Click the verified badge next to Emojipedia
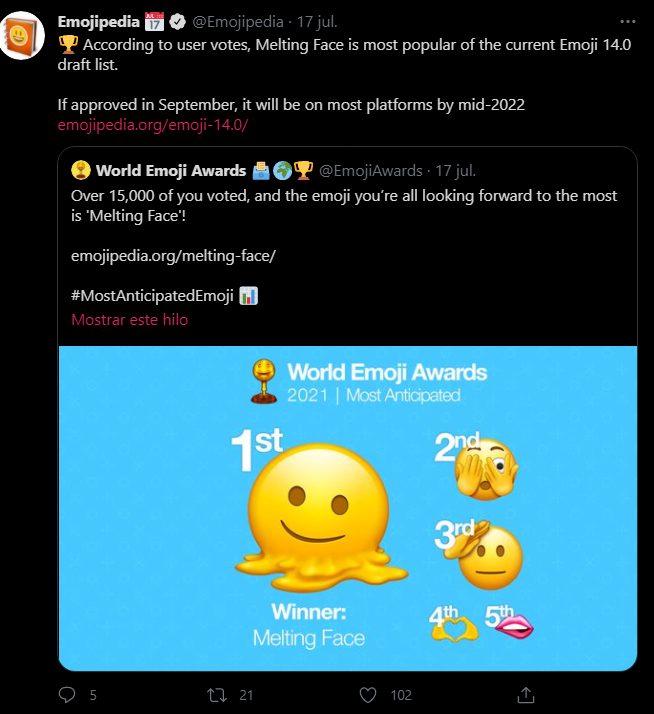 pos(180,21)
